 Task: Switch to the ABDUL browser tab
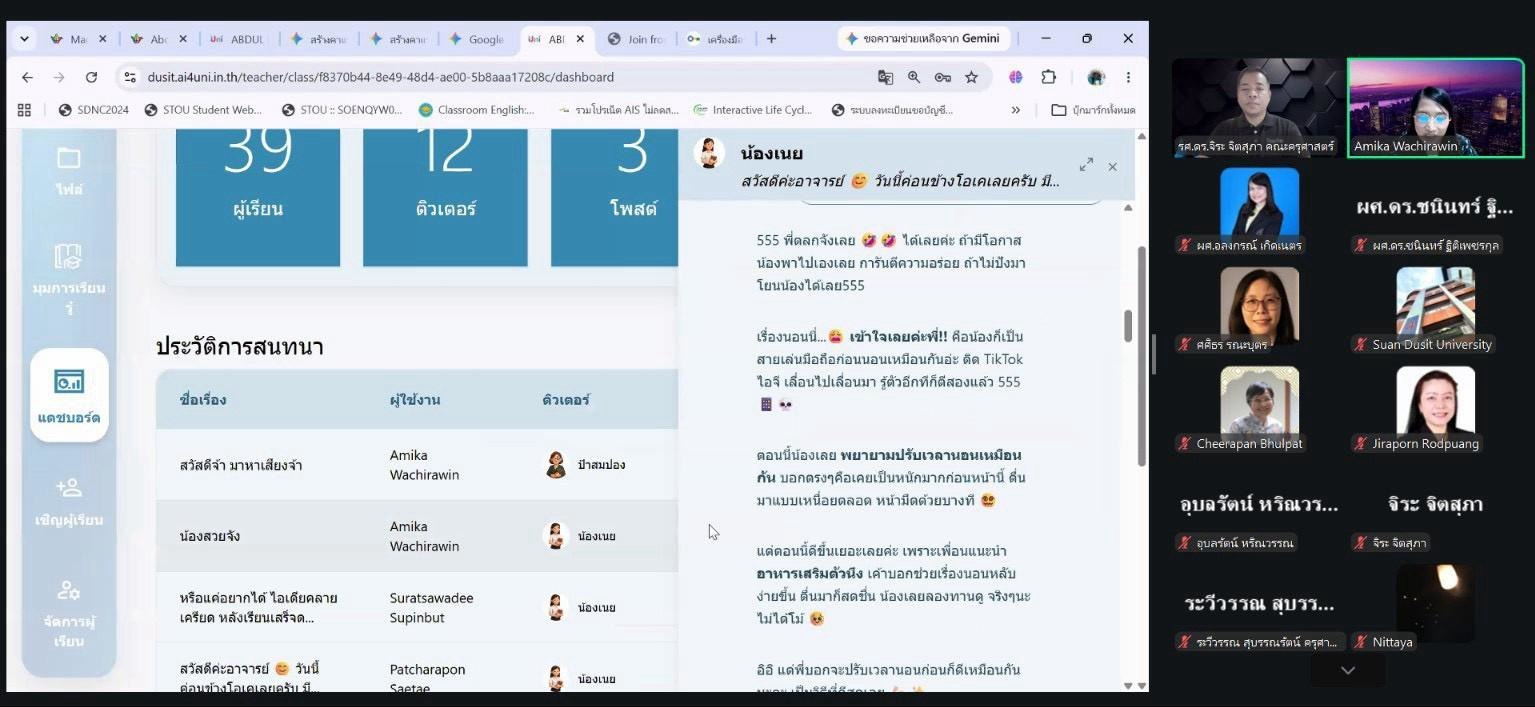[x=238, y=39]
